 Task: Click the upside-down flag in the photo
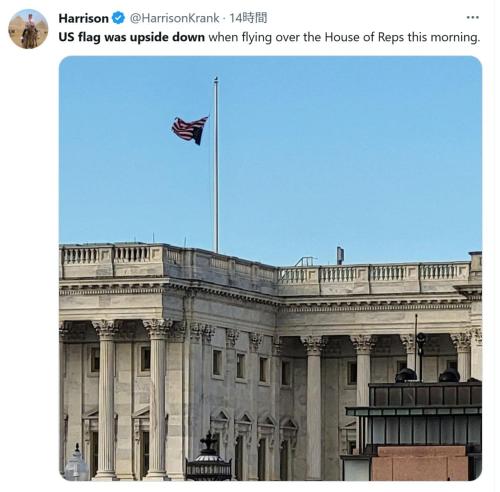190,130
